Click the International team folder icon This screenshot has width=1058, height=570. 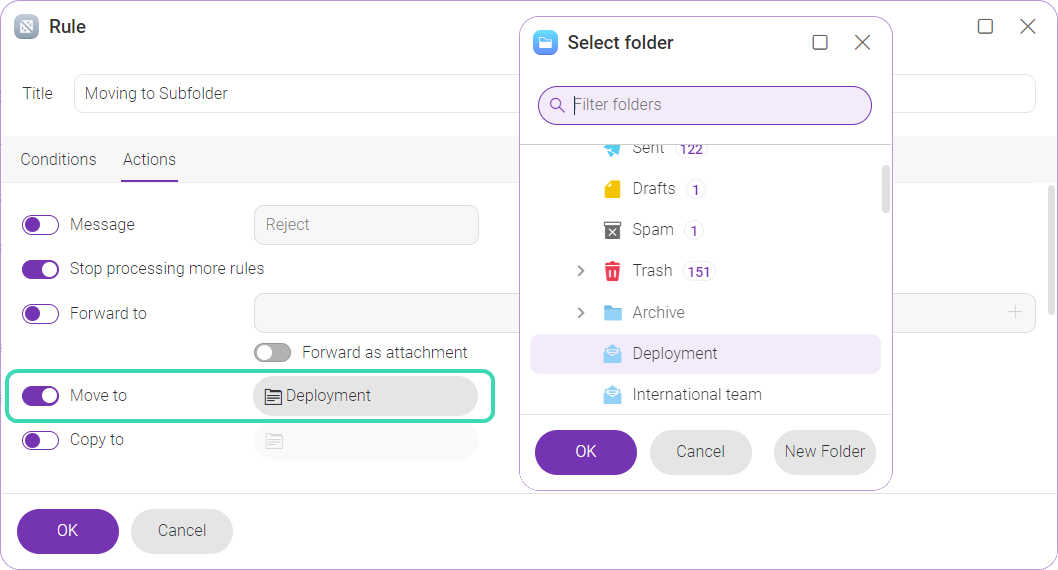612,395
